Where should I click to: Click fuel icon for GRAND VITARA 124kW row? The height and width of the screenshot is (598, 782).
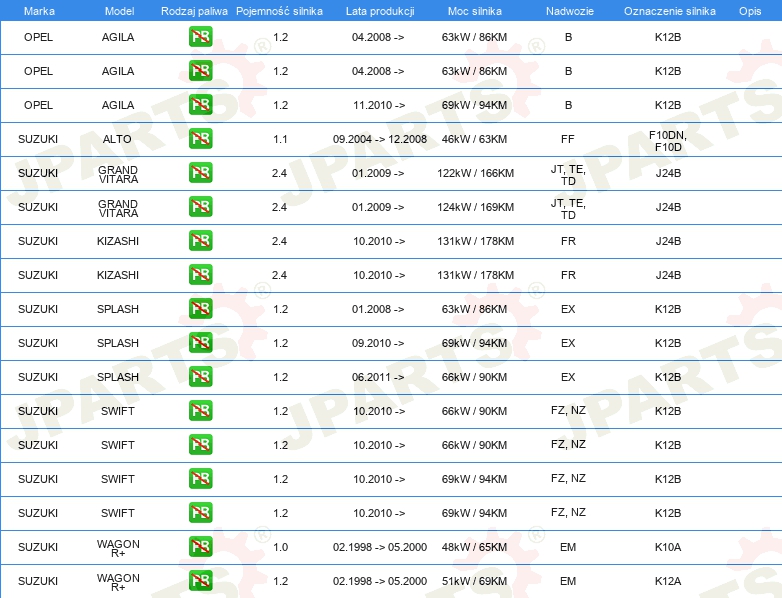coord(200,206)
